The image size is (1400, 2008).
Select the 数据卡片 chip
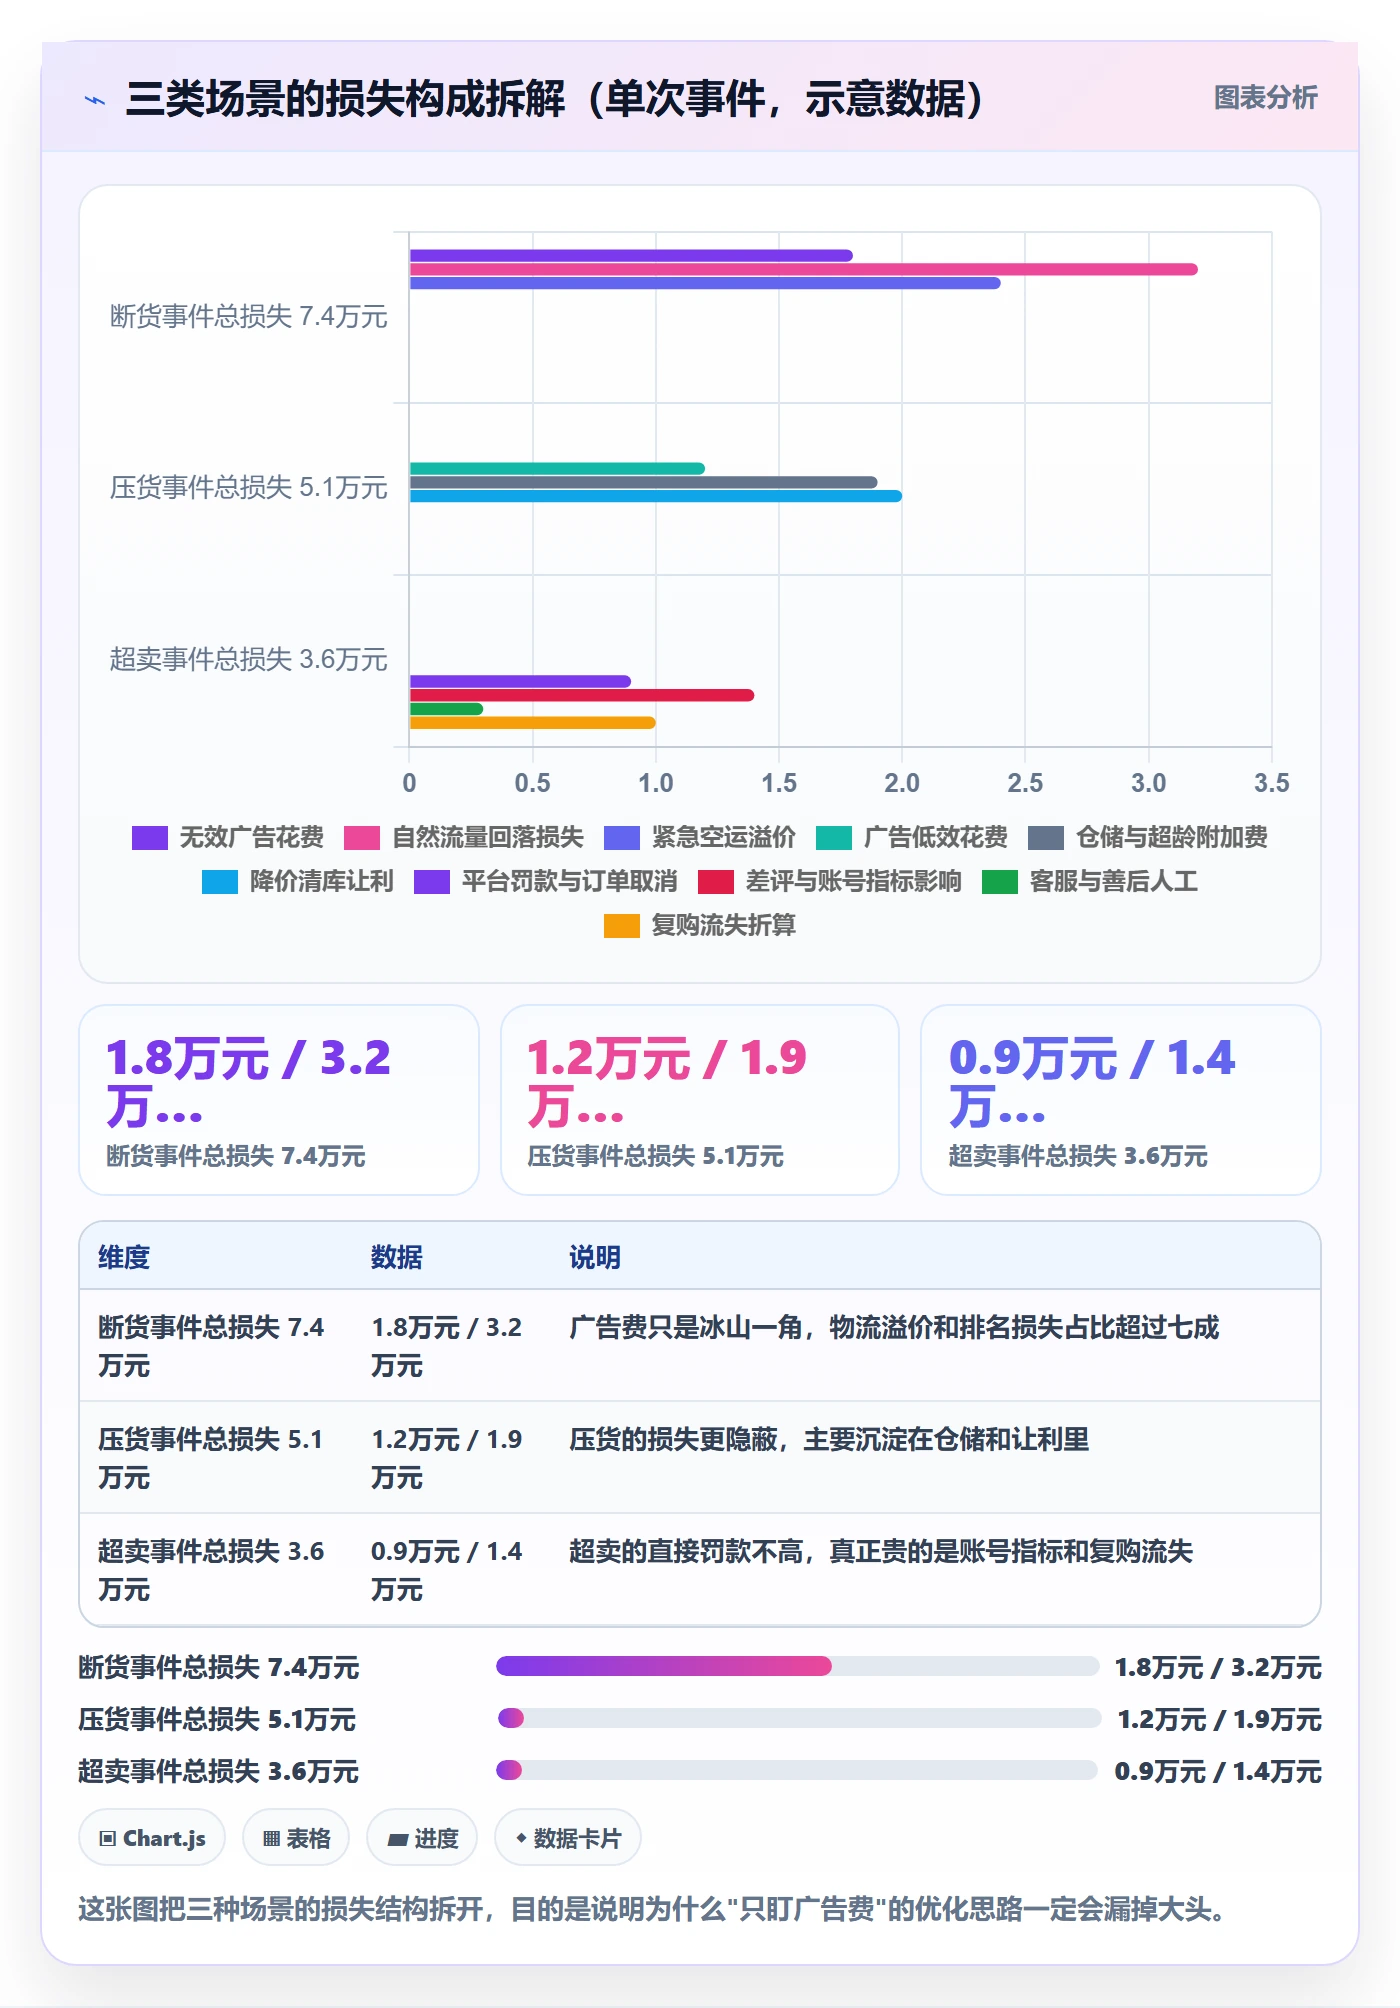[568, 1838]
